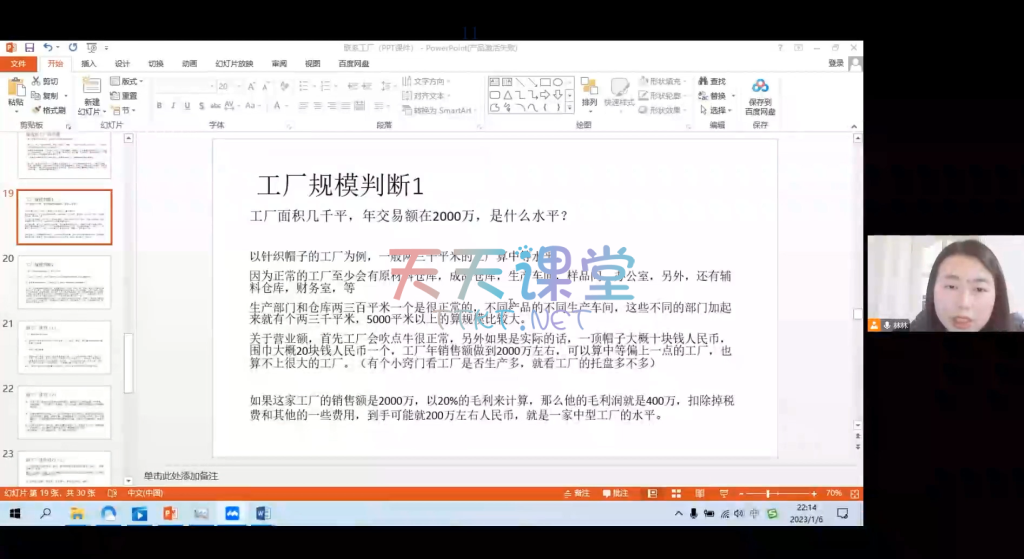1024x559 pixels.
Task: Expand the shapes gallery more arrow
Action: 571,106
